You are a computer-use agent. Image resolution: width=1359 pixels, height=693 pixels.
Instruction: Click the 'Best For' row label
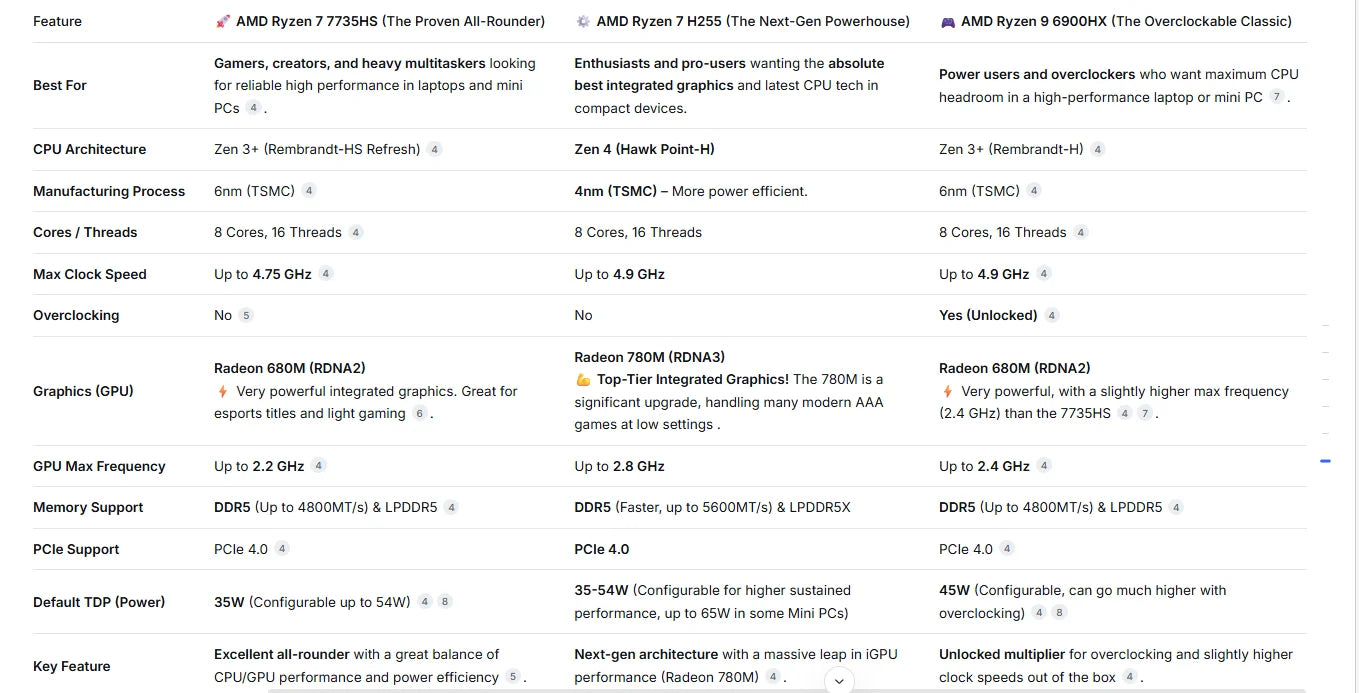point(60,85)
